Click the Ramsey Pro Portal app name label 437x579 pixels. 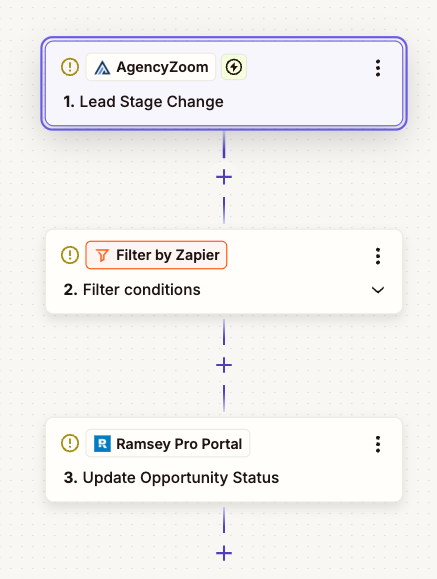pos(179,444)
